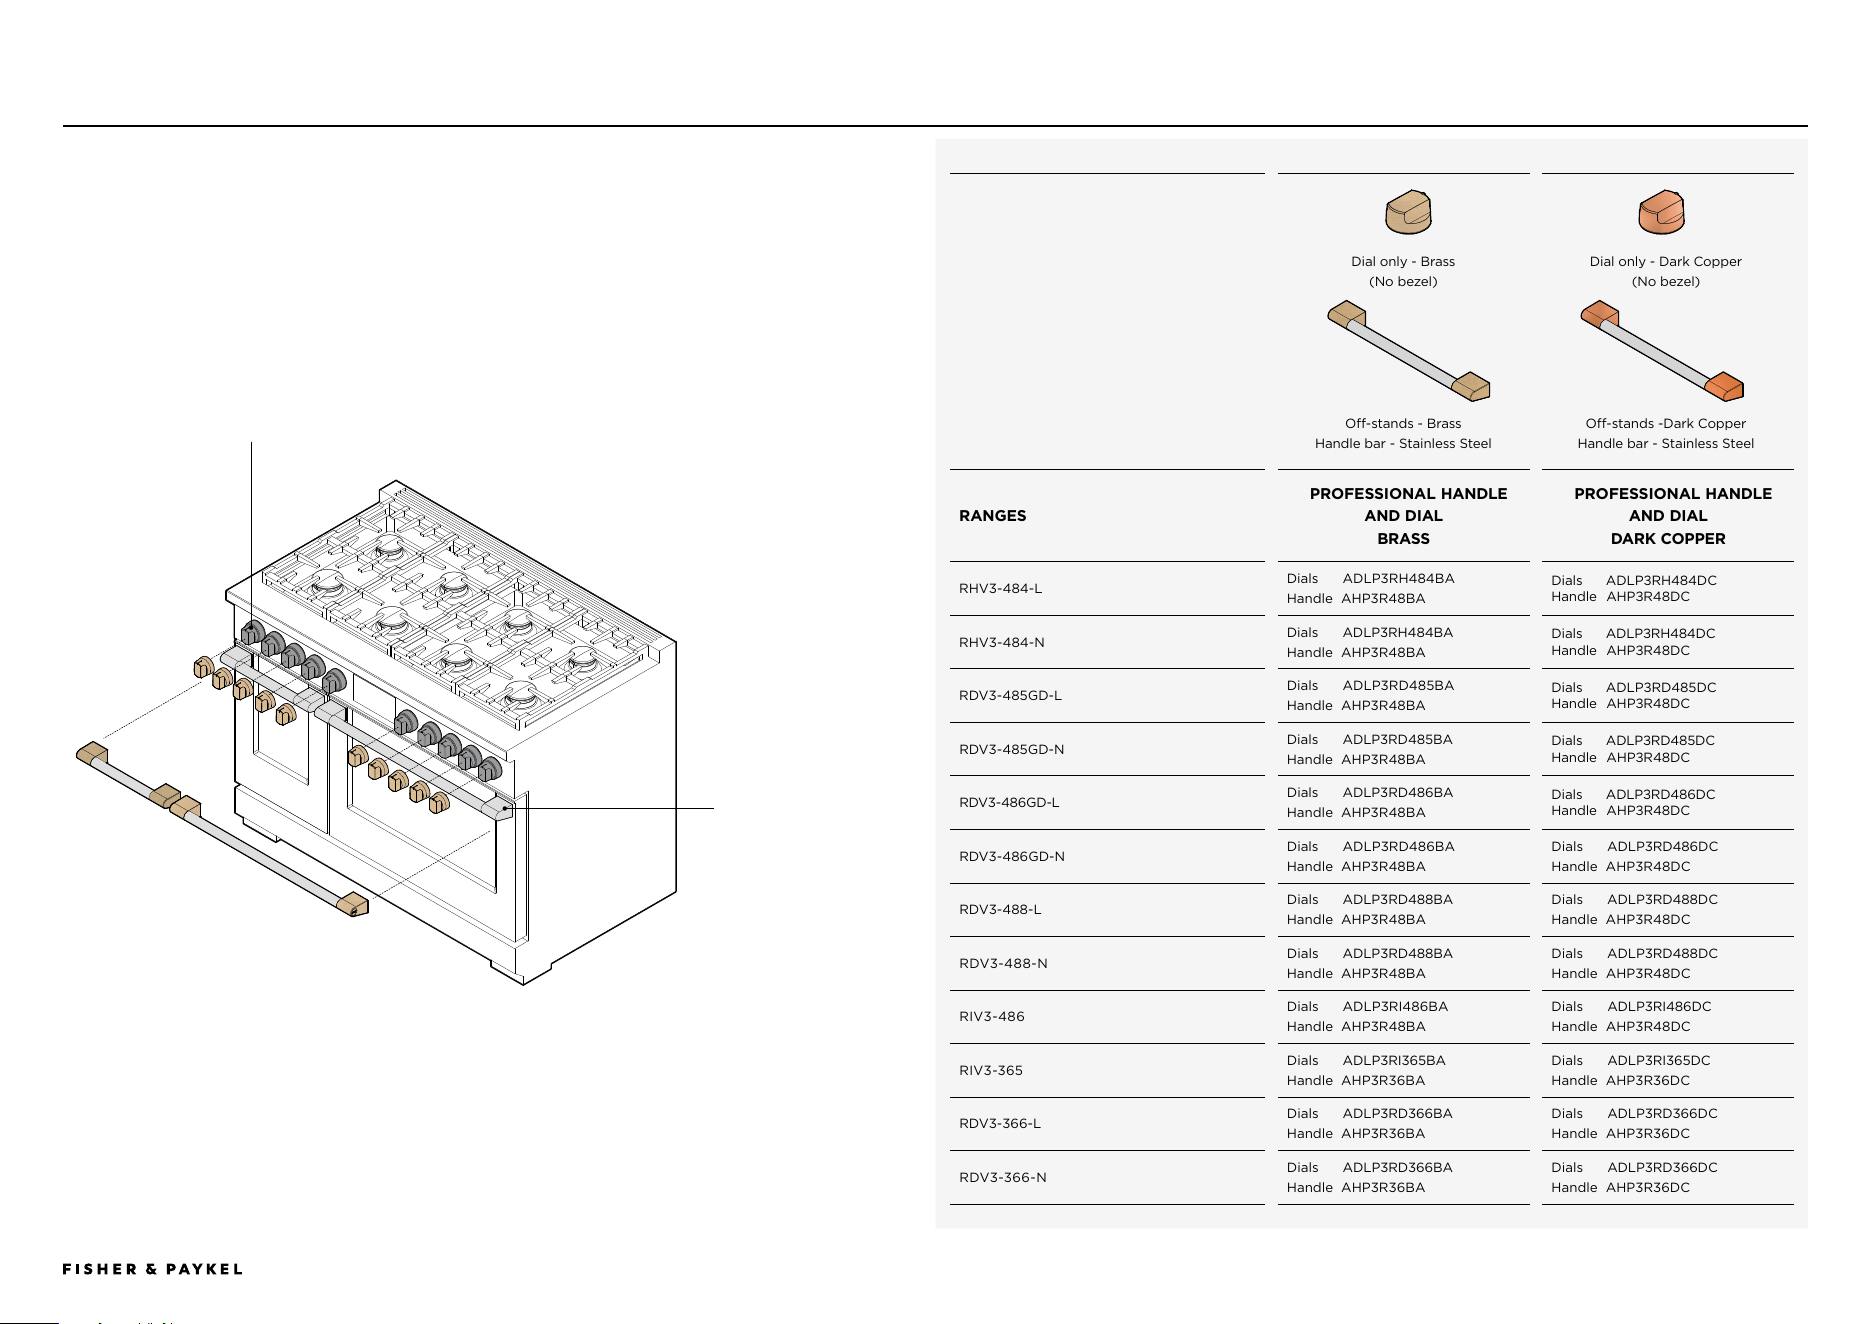
Task: Select the RIV3-365 range label
Action: click(x=991, y=1070)
